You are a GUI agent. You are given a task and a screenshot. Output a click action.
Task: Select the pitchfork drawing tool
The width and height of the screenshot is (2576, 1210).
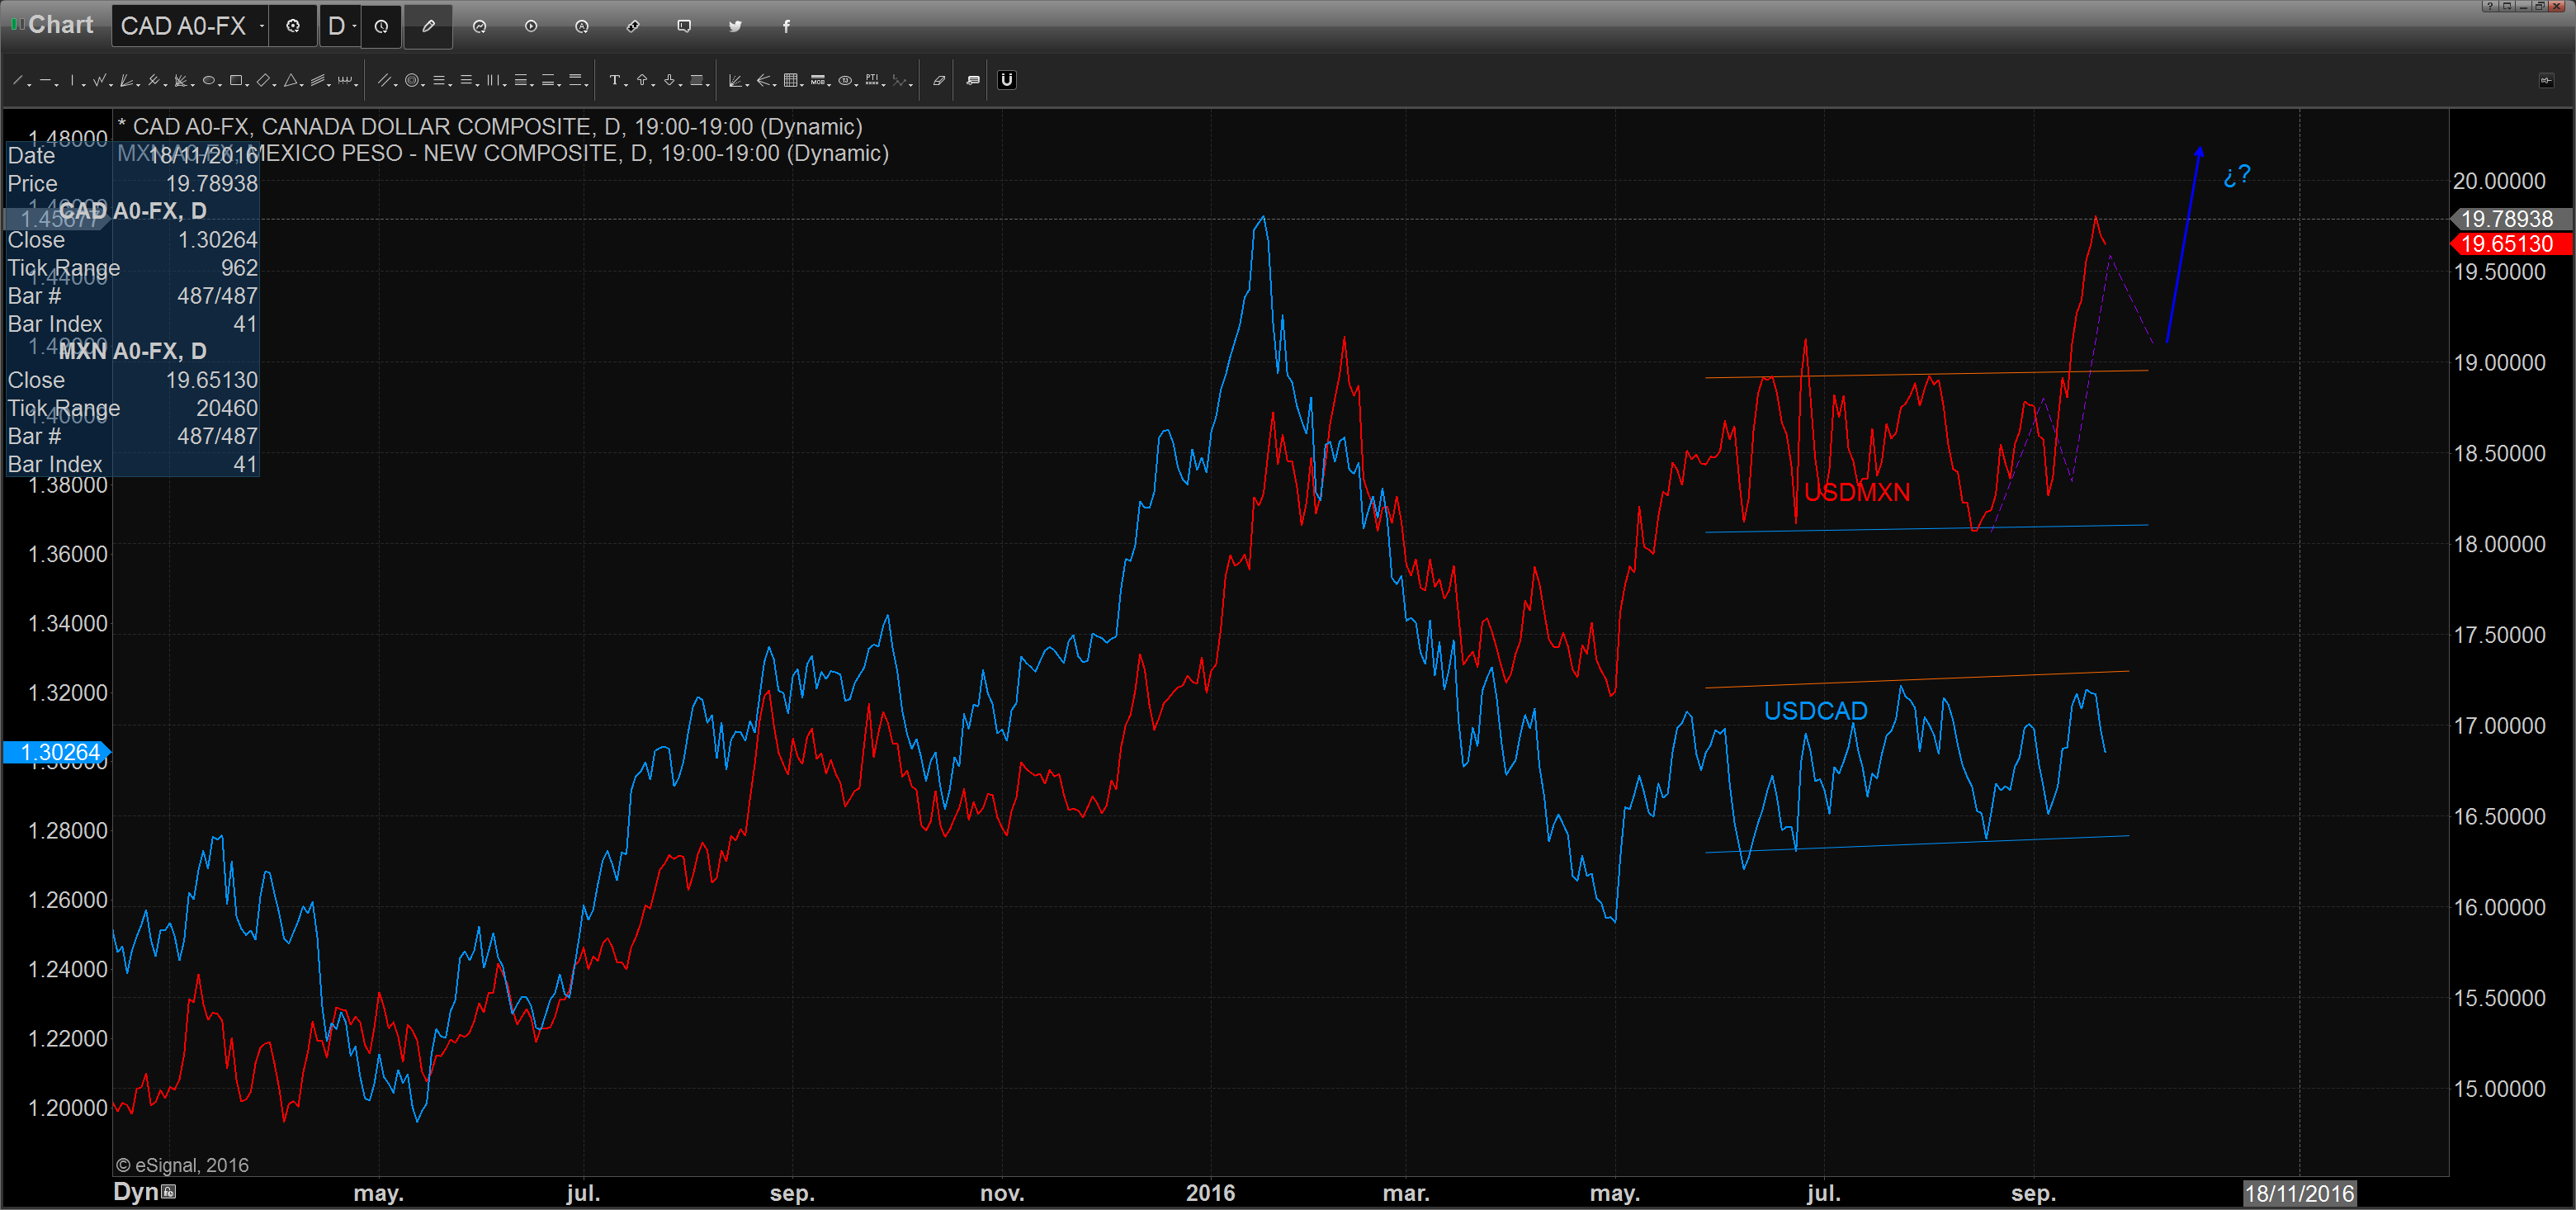tap(154, 80)
